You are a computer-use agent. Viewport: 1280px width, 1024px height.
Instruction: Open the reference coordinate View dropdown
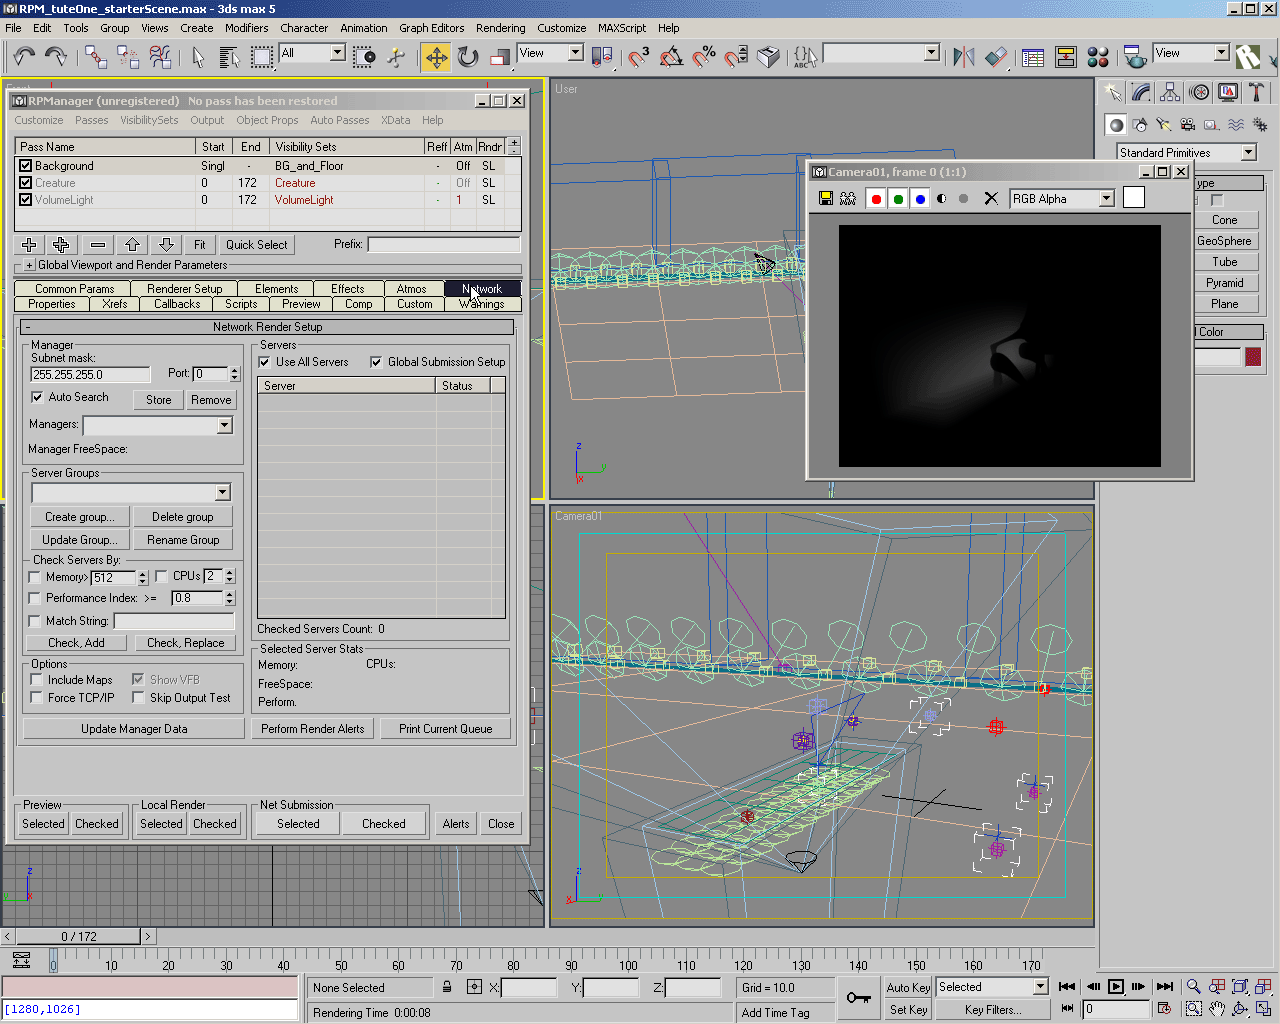coord(576,53)
